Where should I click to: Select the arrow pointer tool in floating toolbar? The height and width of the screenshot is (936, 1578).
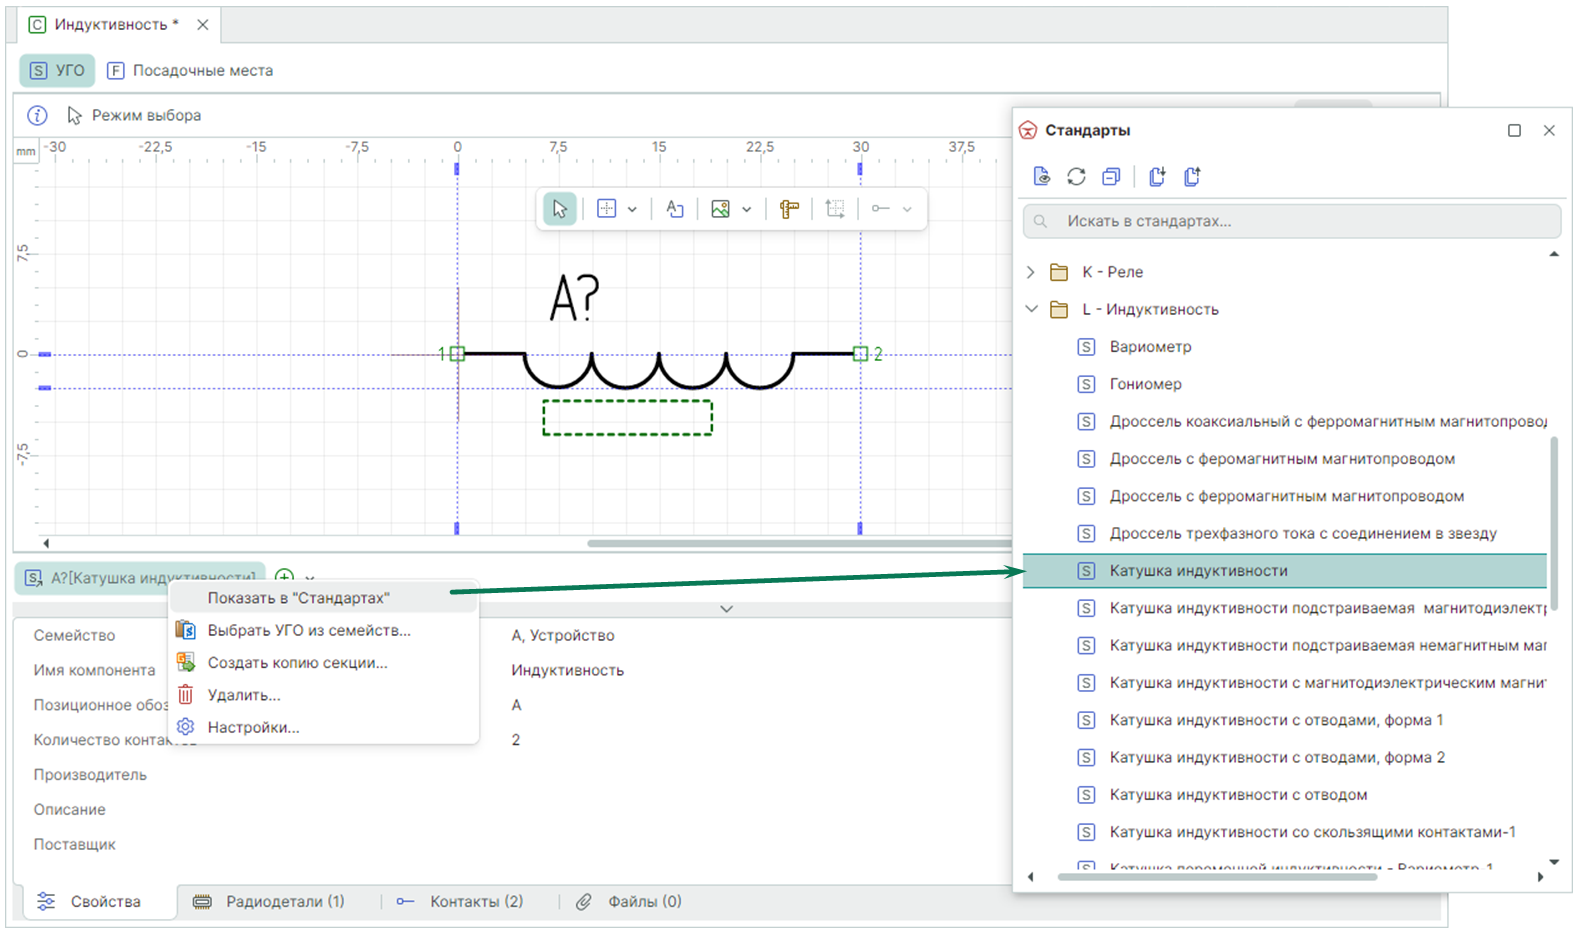pyautogui.click(x=560, y=209)
